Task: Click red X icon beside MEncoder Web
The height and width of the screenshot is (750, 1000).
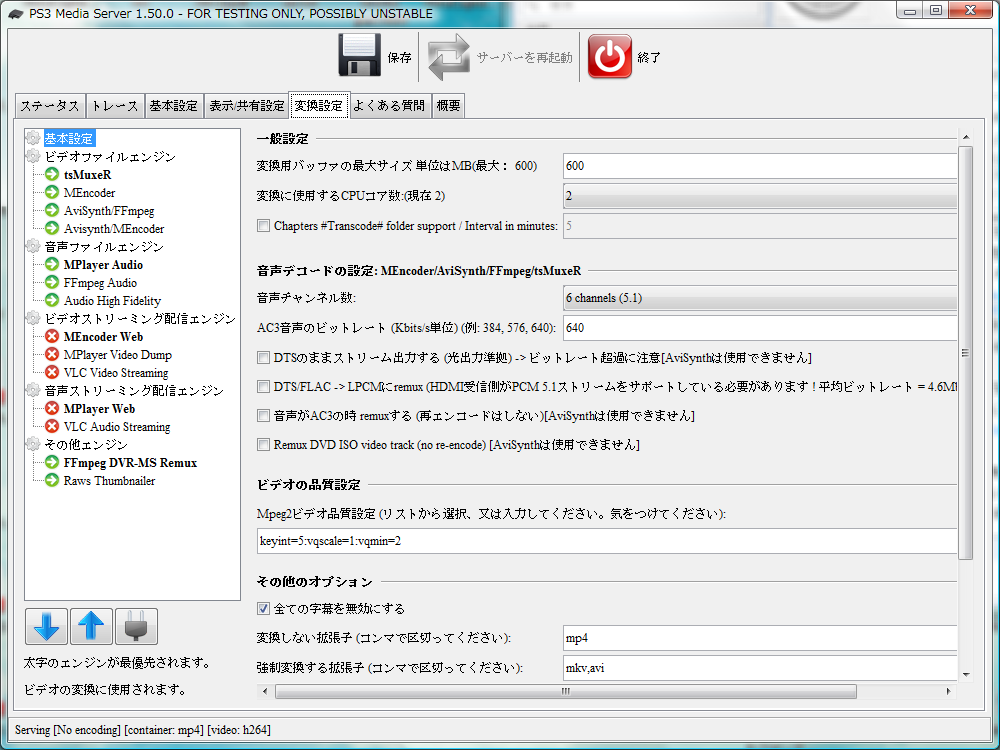Action: [52, 336]
